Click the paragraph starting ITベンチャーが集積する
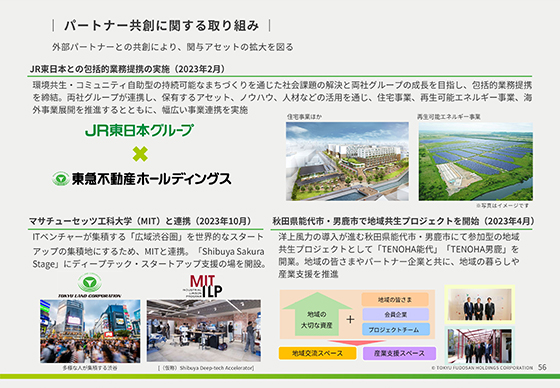The image size is (560, 388). tap(149, 251)
